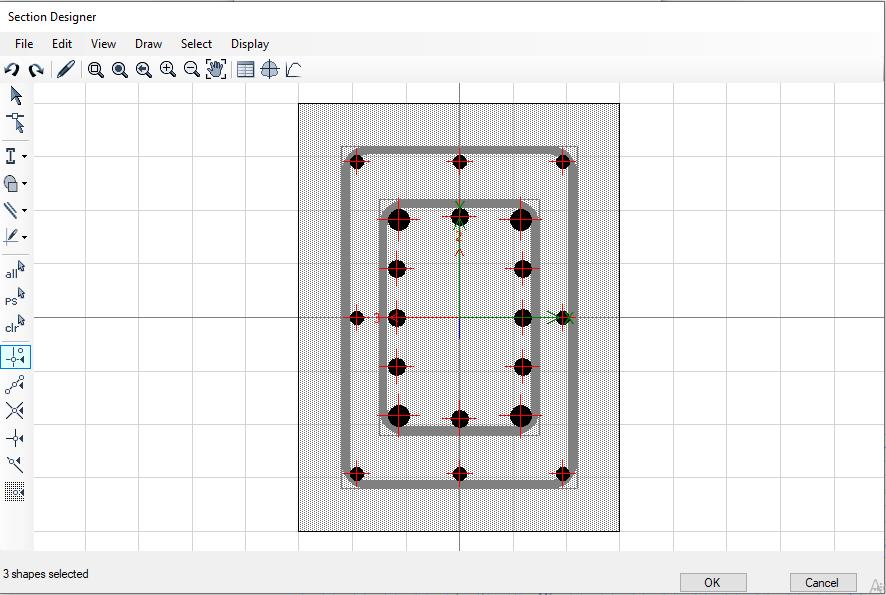This screenshot has width=886, height=595.
Task: Open the File menu
Action: [x=24, y=44]
